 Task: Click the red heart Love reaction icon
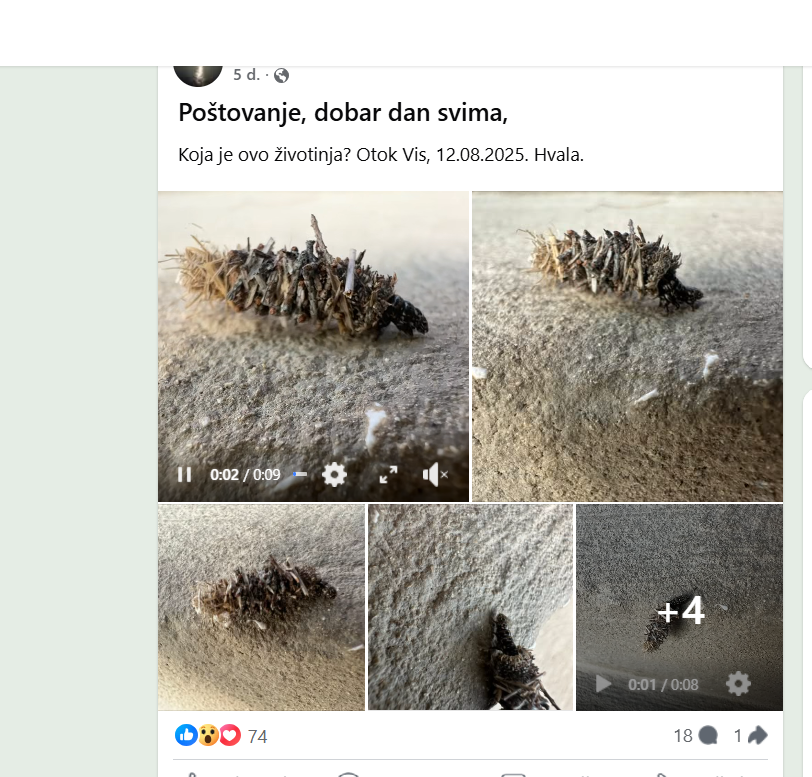click(230, 736)
